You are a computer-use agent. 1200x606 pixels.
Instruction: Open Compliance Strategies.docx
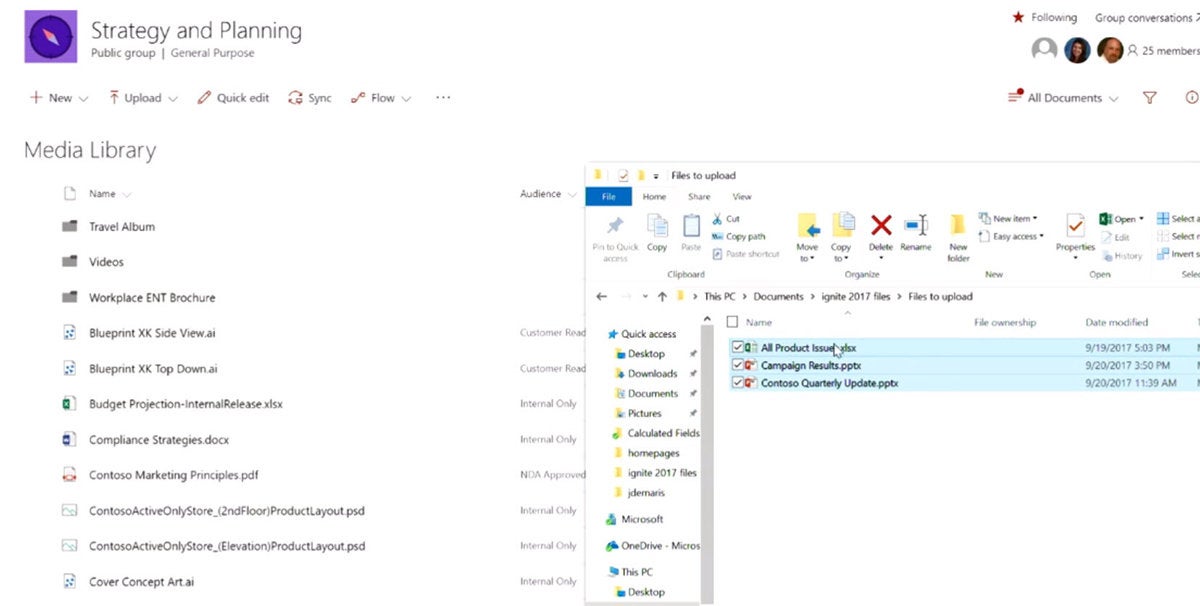point(160,440)
